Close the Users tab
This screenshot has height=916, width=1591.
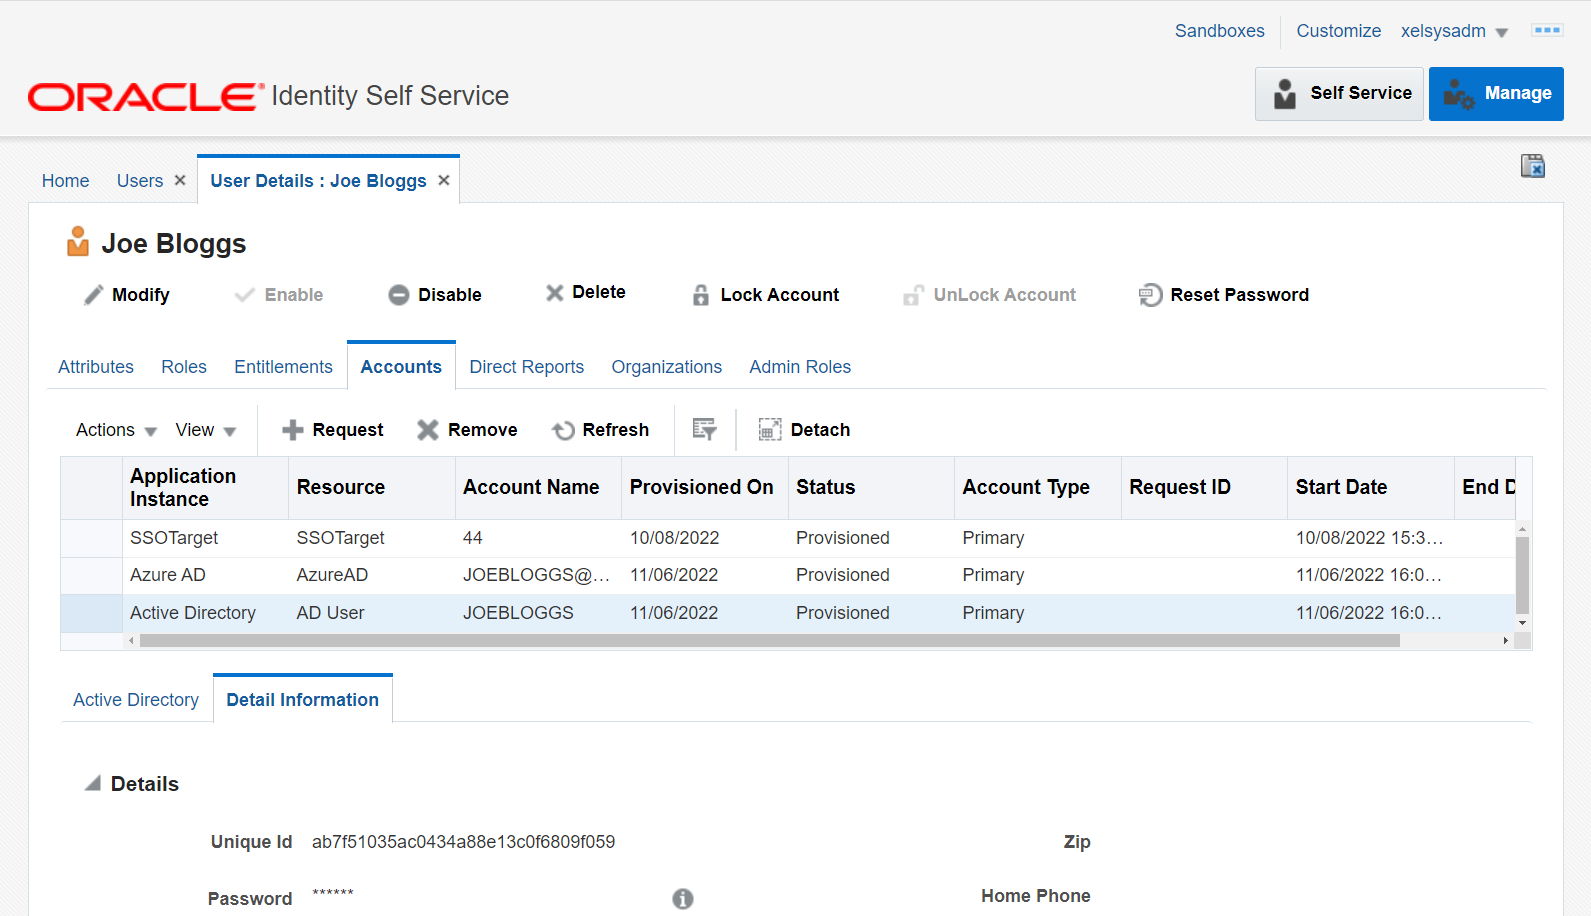tap(180, 180)
